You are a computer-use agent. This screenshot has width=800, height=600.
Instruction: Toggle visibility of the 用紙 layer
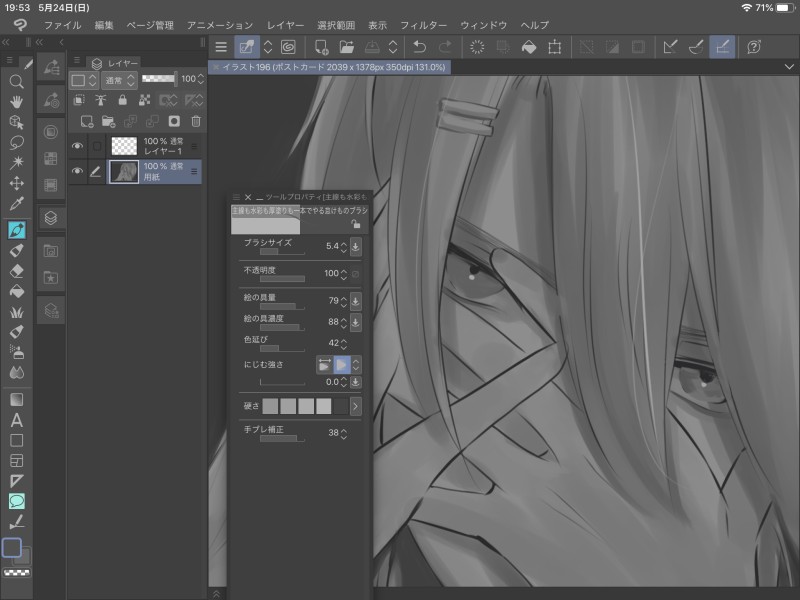click(x=78, y=171)
